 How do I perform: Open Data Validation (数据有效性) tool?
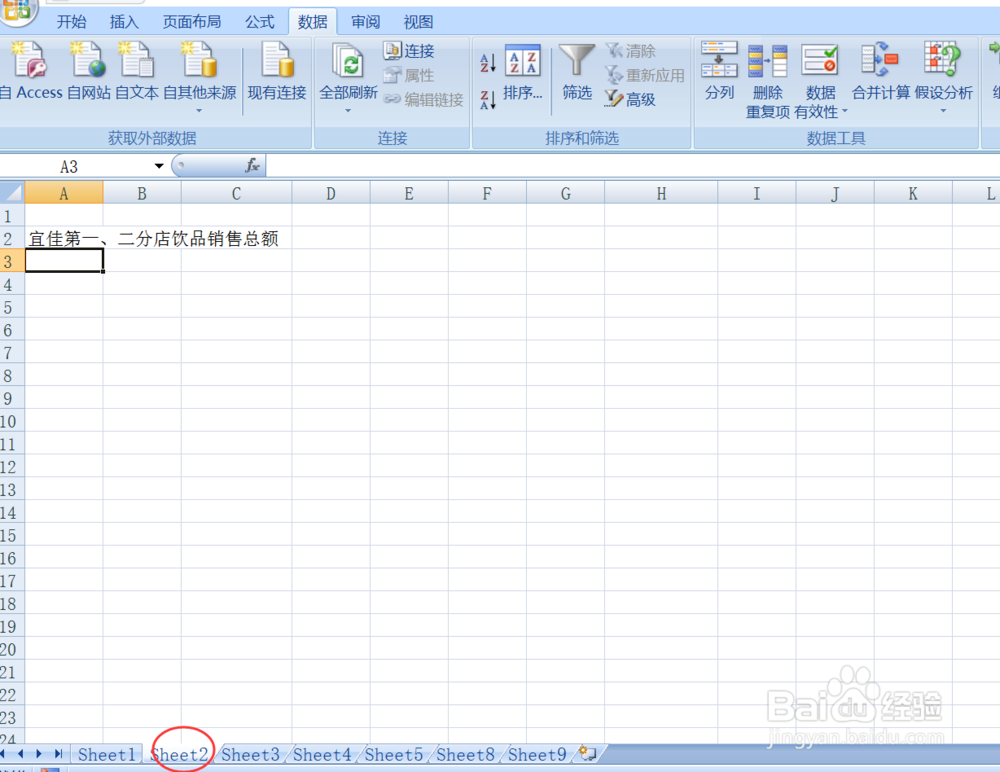click(820, 80)
